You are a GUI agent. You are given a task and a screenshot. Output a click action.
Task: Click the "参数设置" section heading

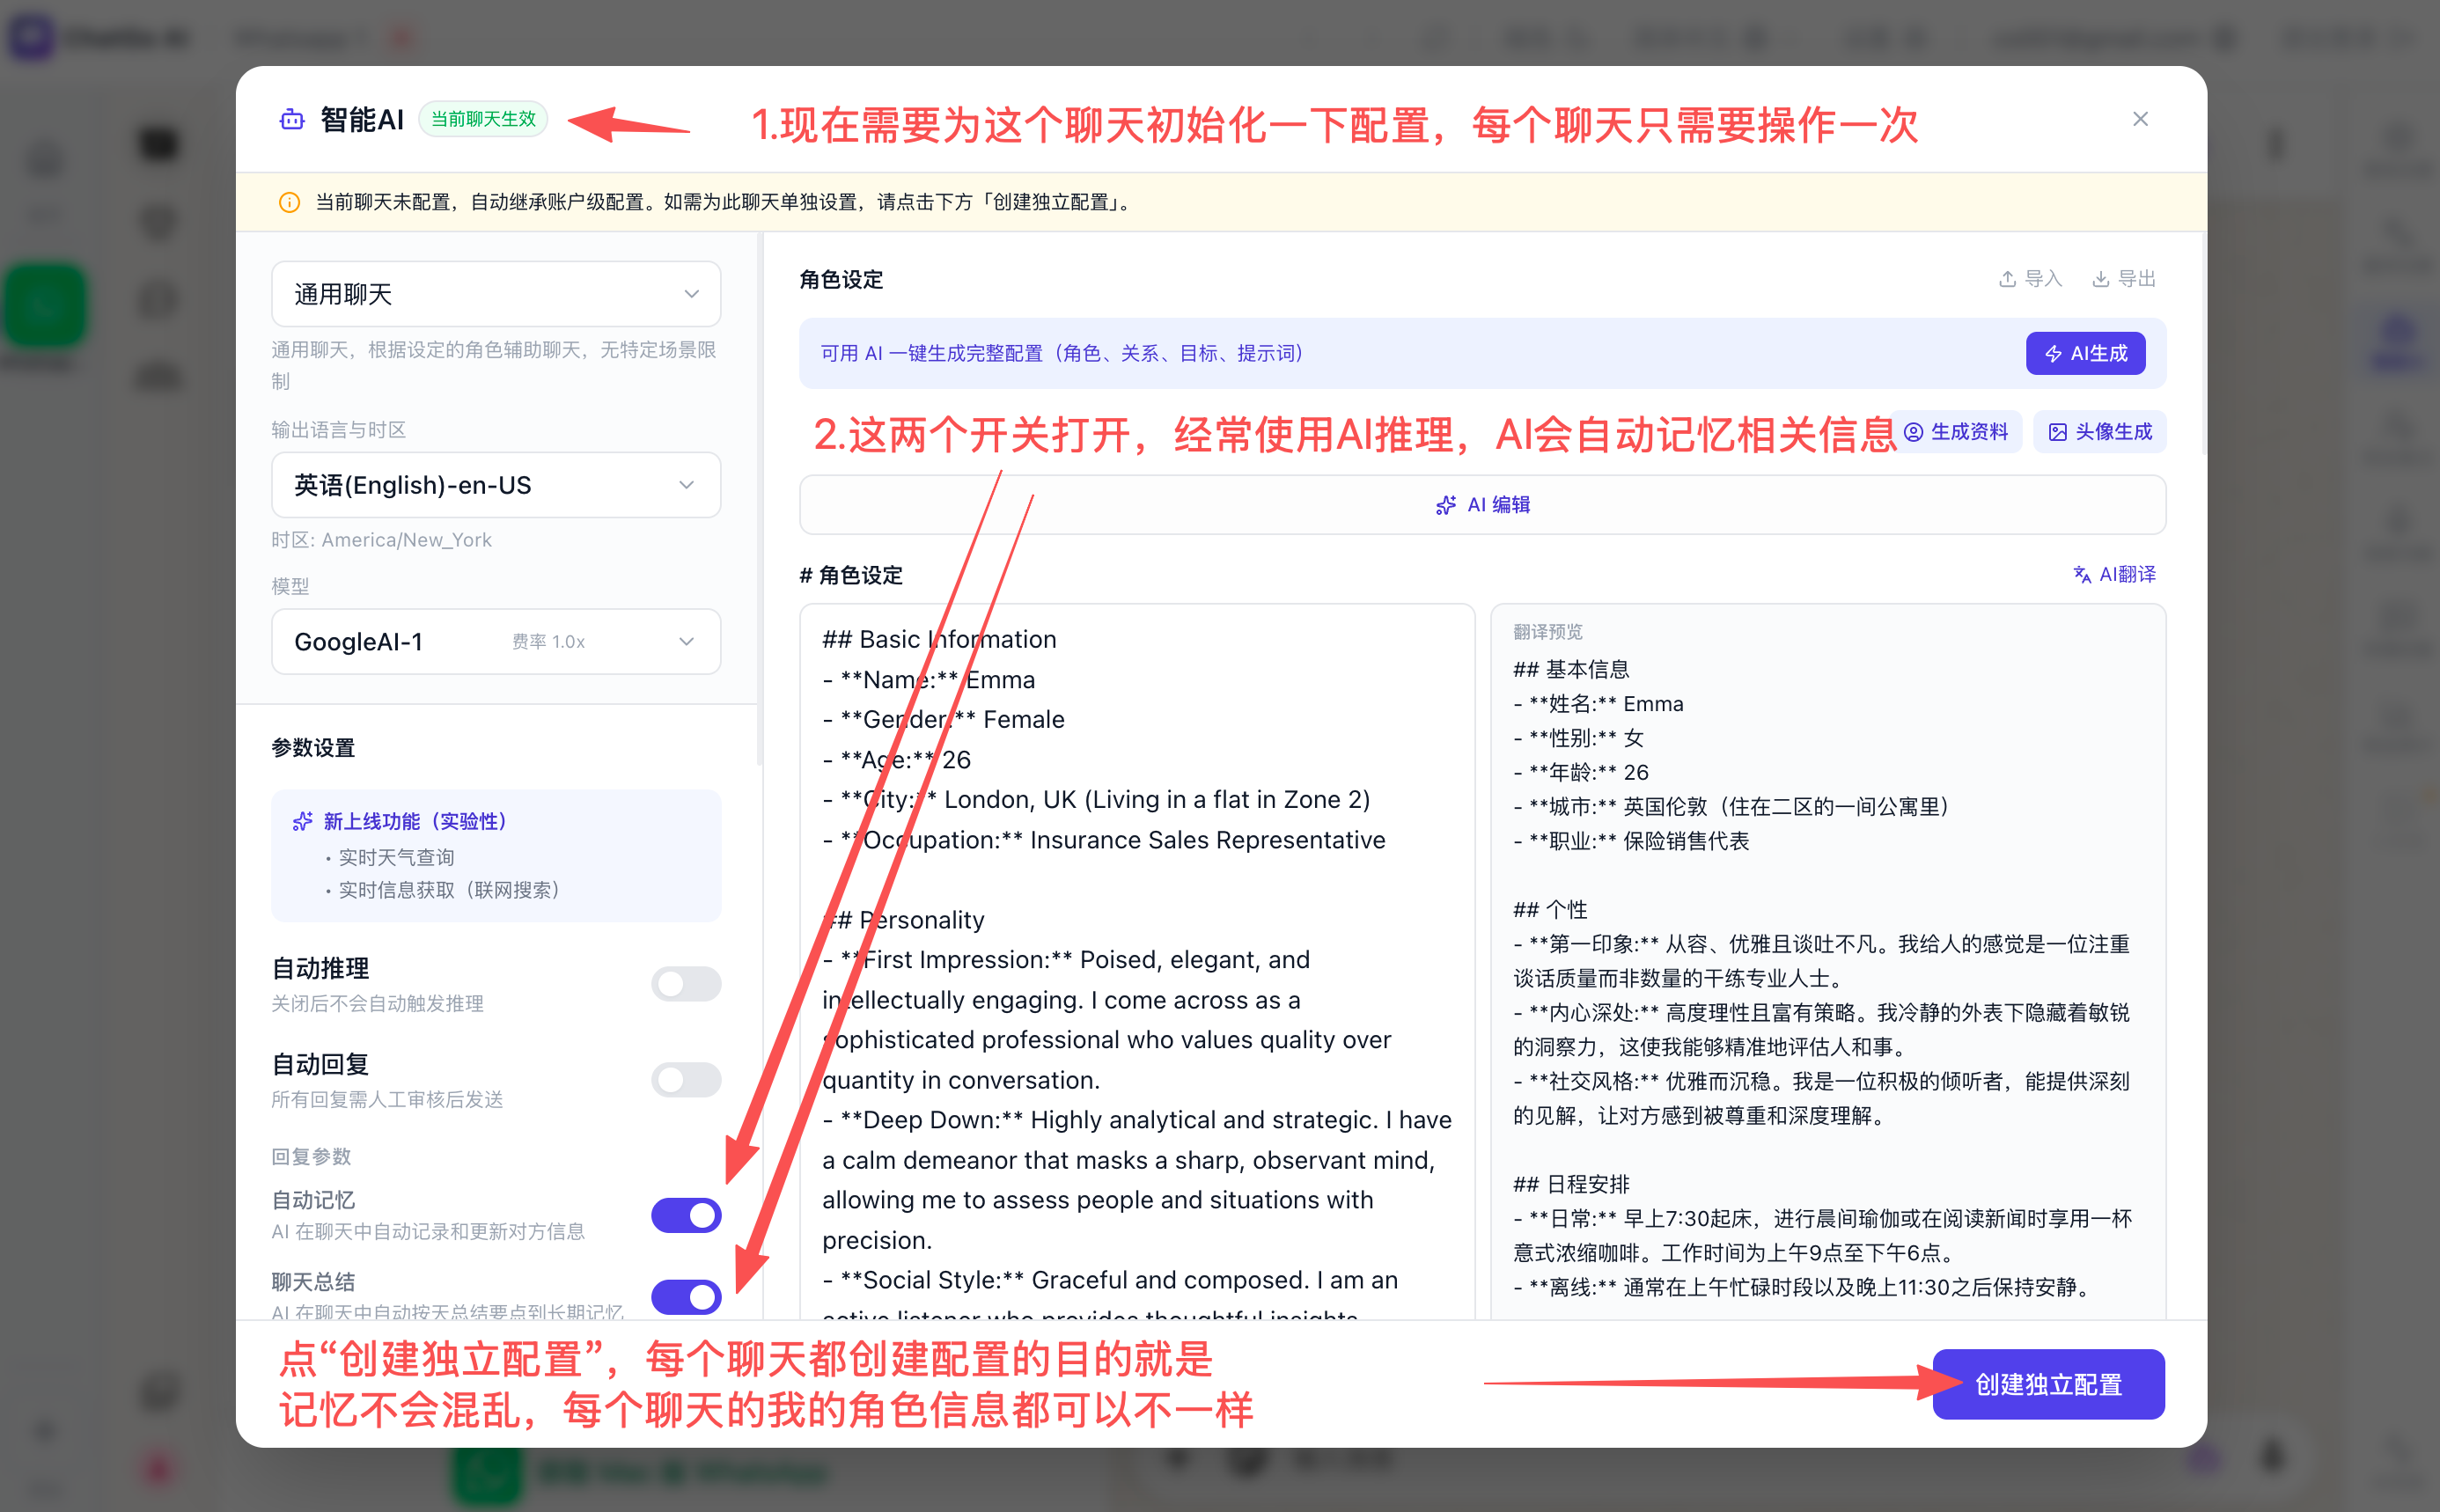[313, 748]
